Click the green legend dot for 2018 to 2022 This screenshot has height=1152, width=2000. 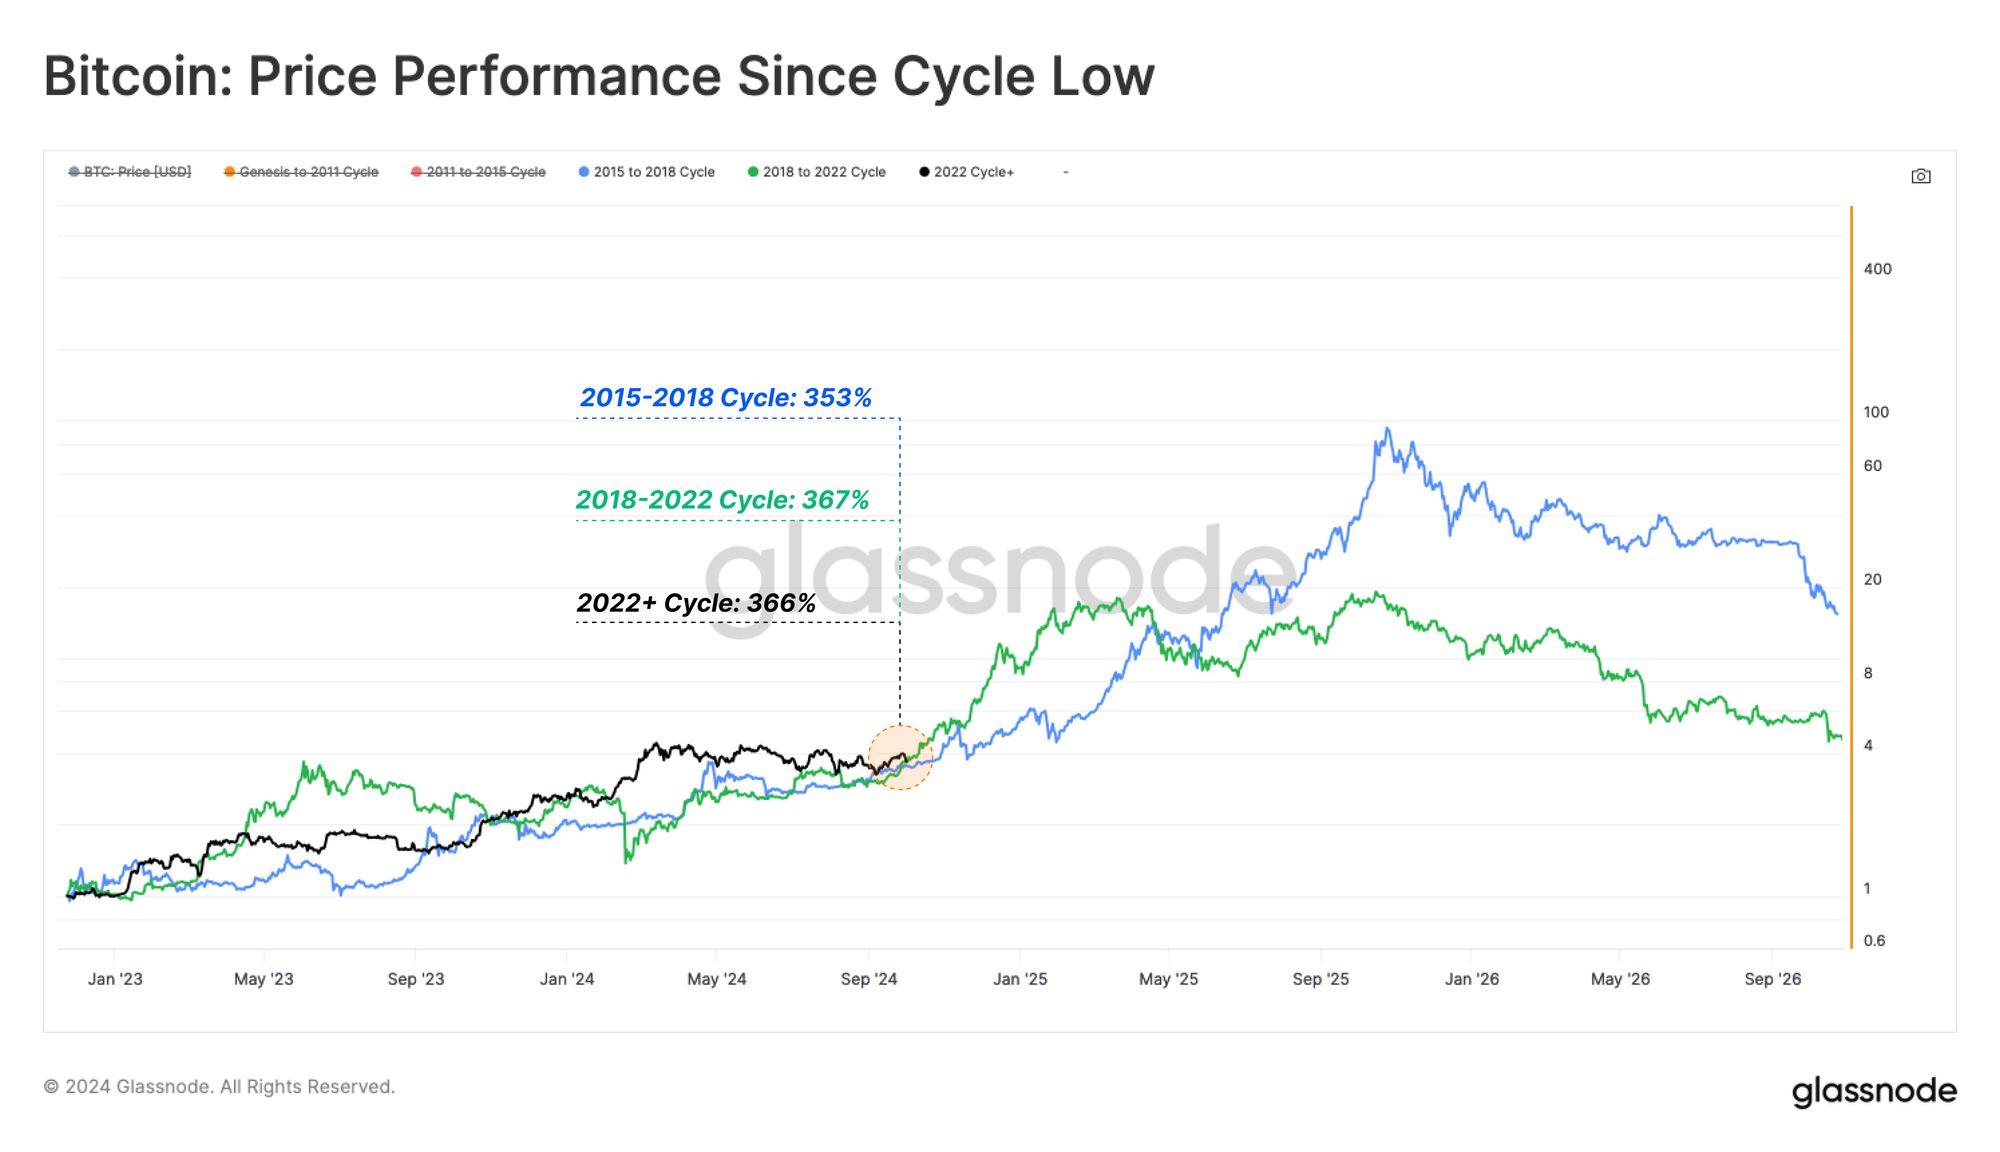point(753,172)
